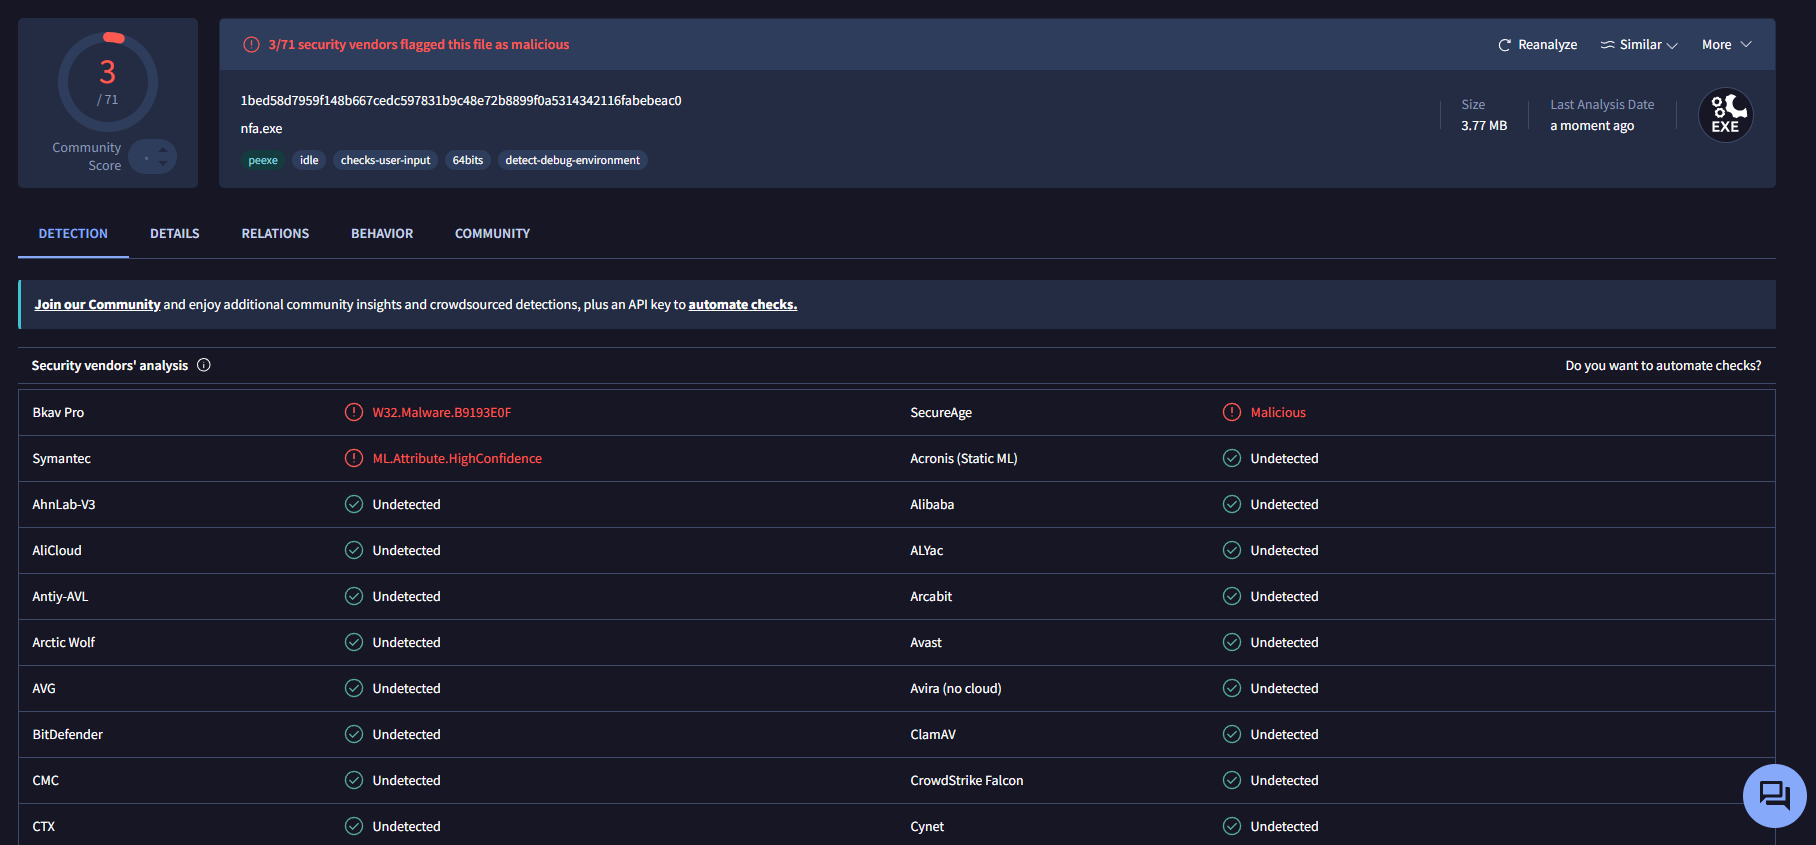Open the automate checks link
The height and width of the screenshot is (845, 1816).
click(743, 305)
